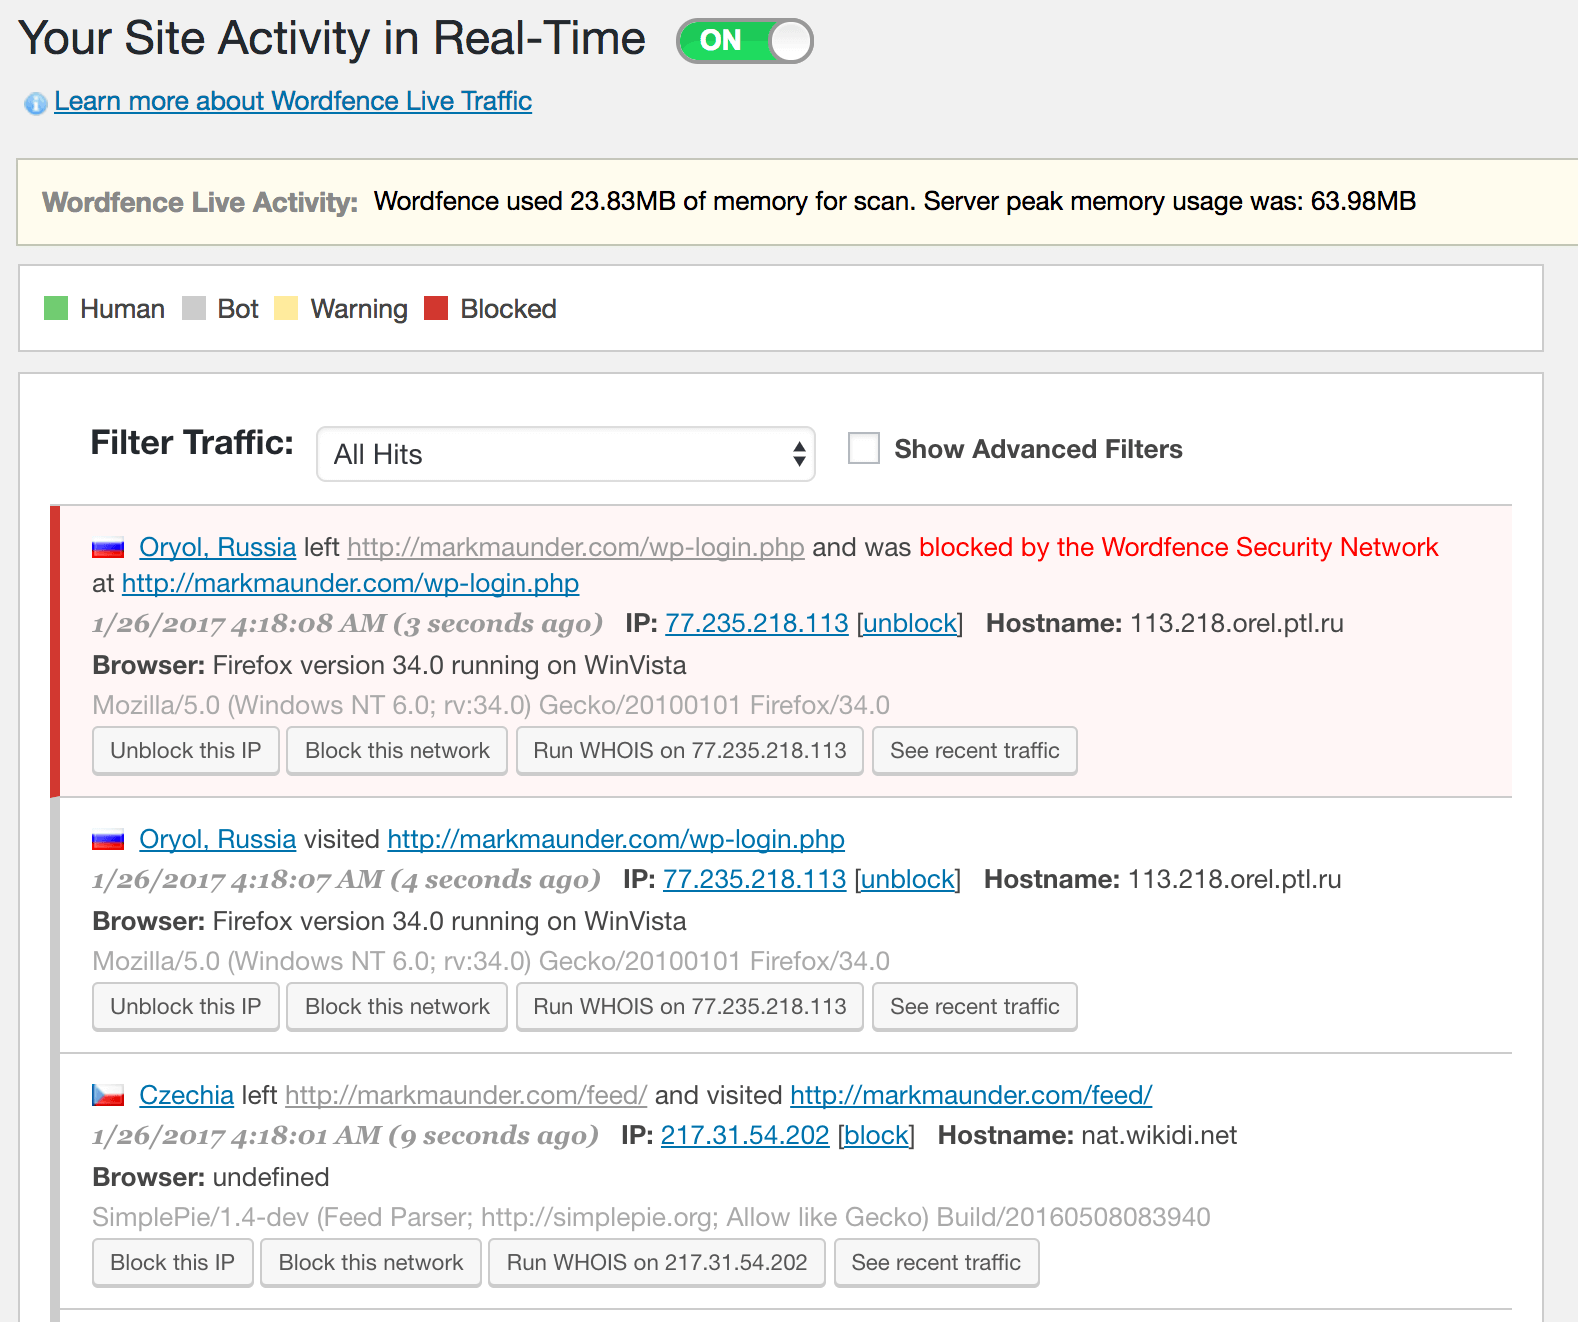Click the yellow Warning legend swatch

[286, 308]
